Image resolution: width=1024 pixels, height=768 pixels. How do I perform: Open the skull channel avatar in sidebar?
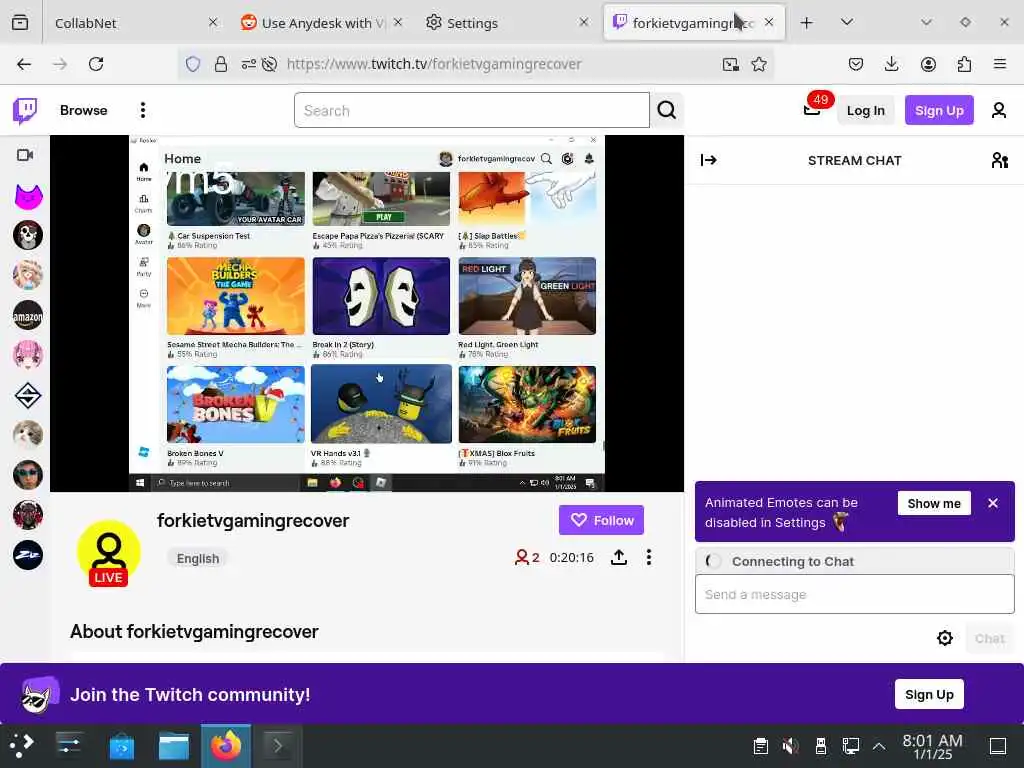[x=28, y=235]
